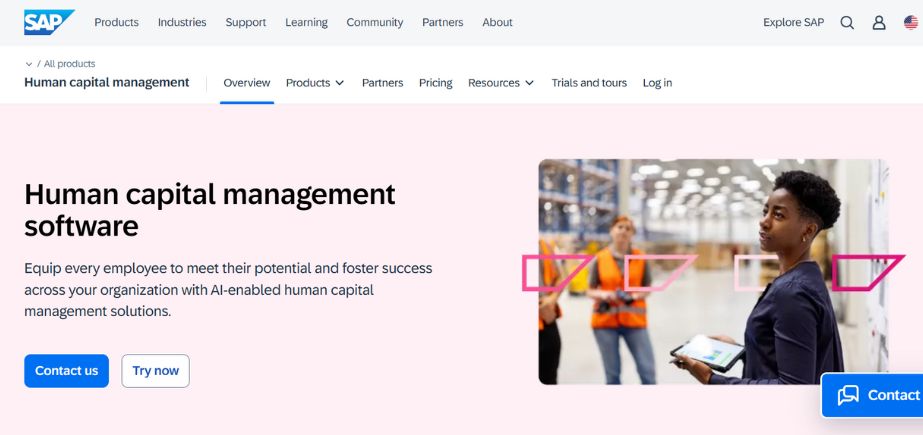Select the Overview tab
Image resolution: width=923 pixels, height=435 pixels.
(x=247, y=83)
